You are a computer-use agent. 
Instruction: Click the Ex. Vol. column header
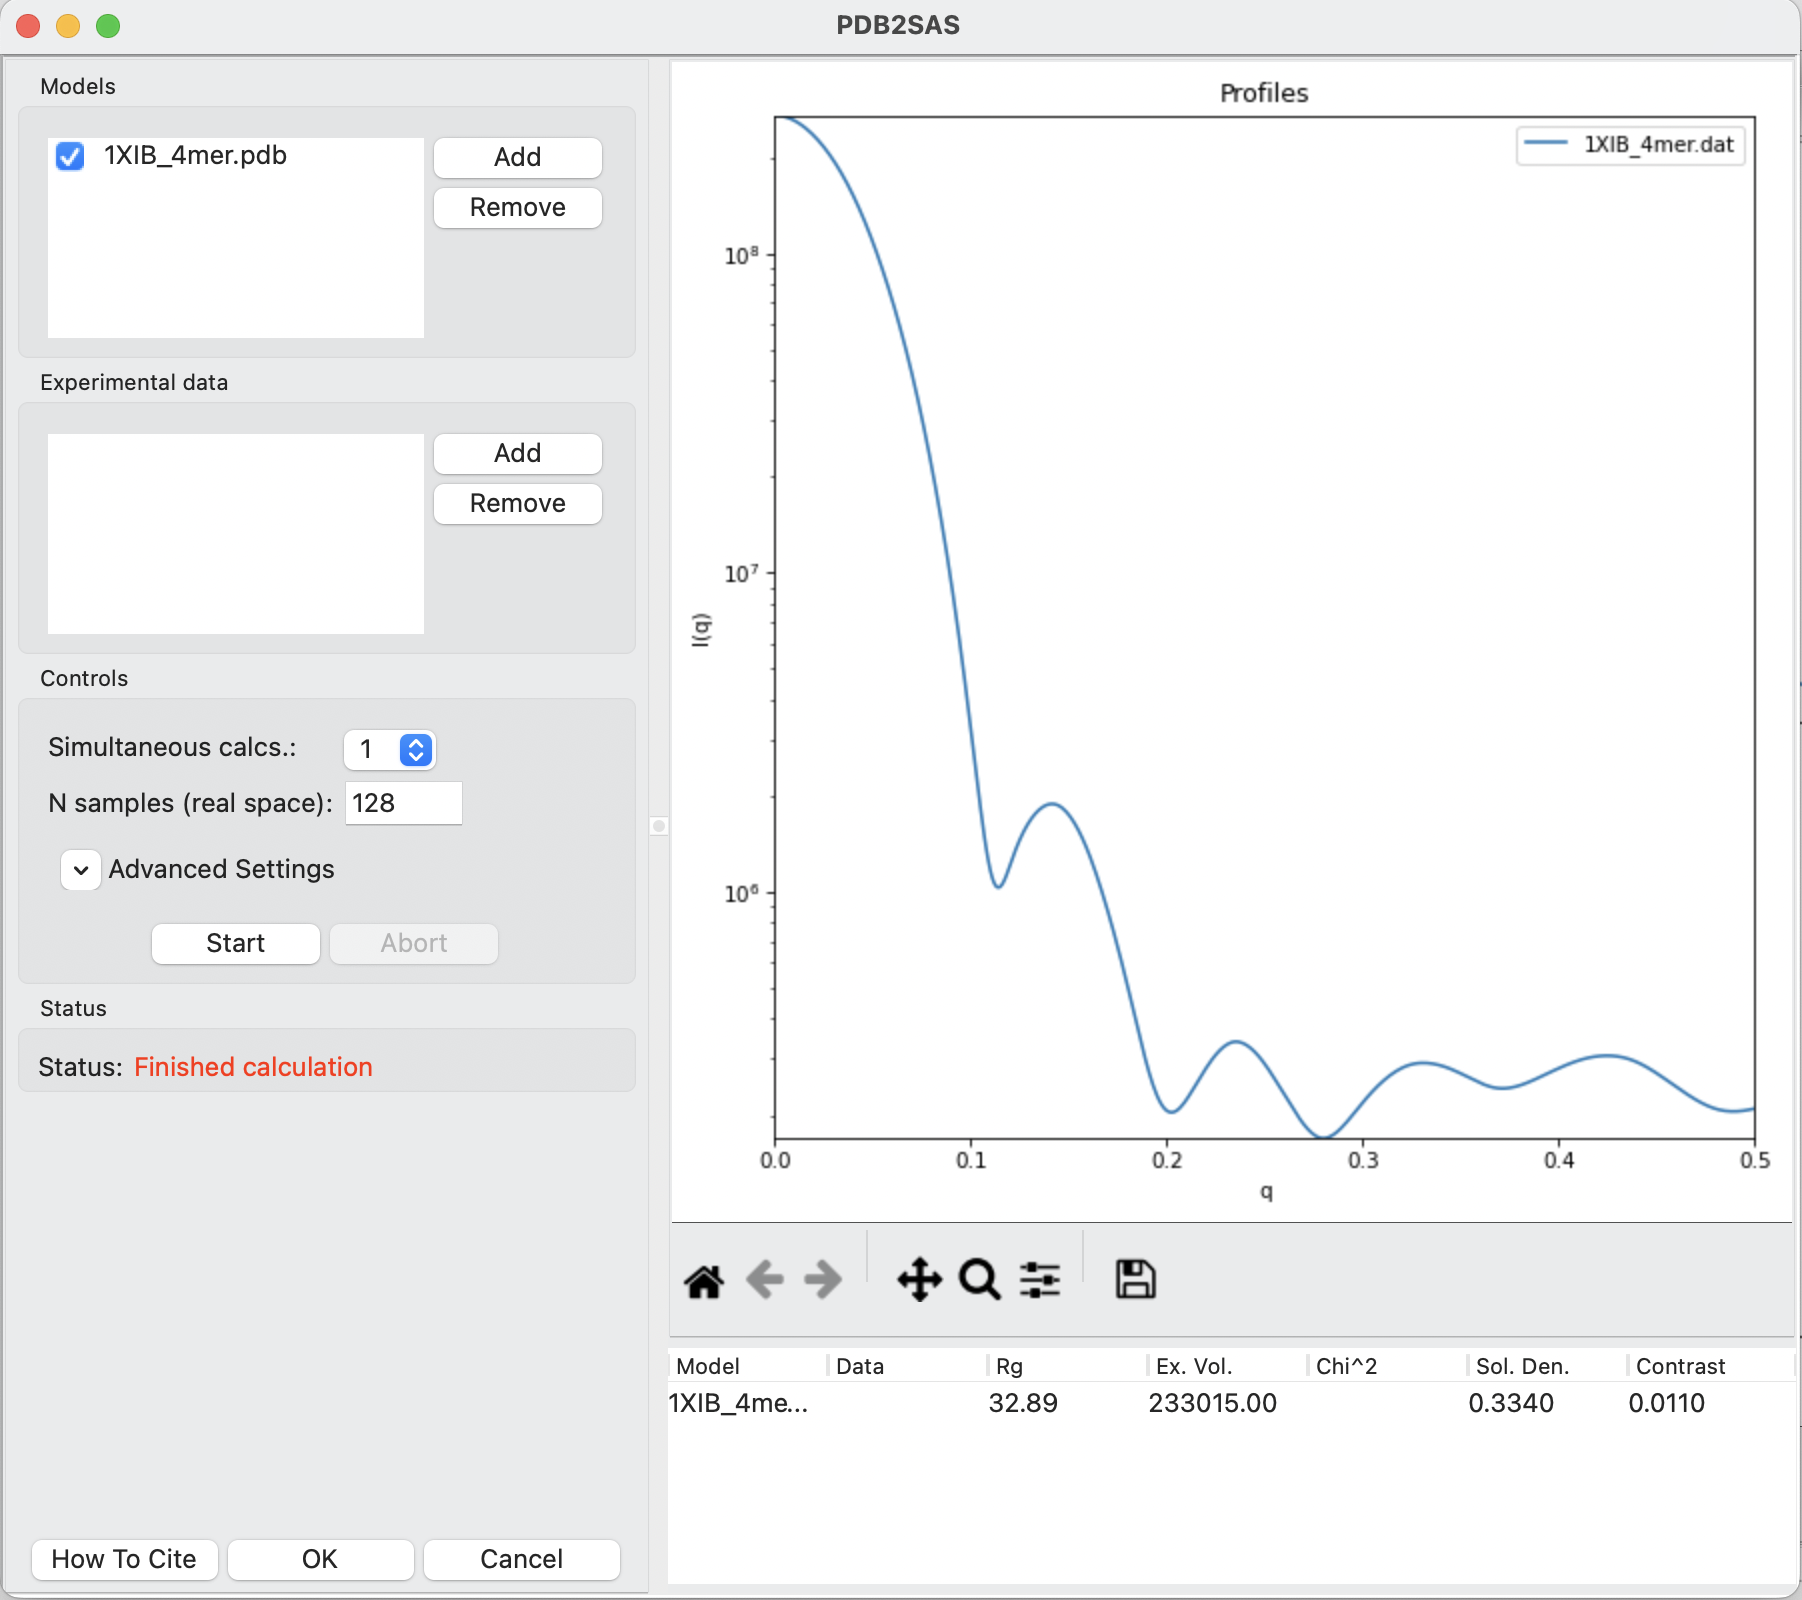point(1228,1366)
